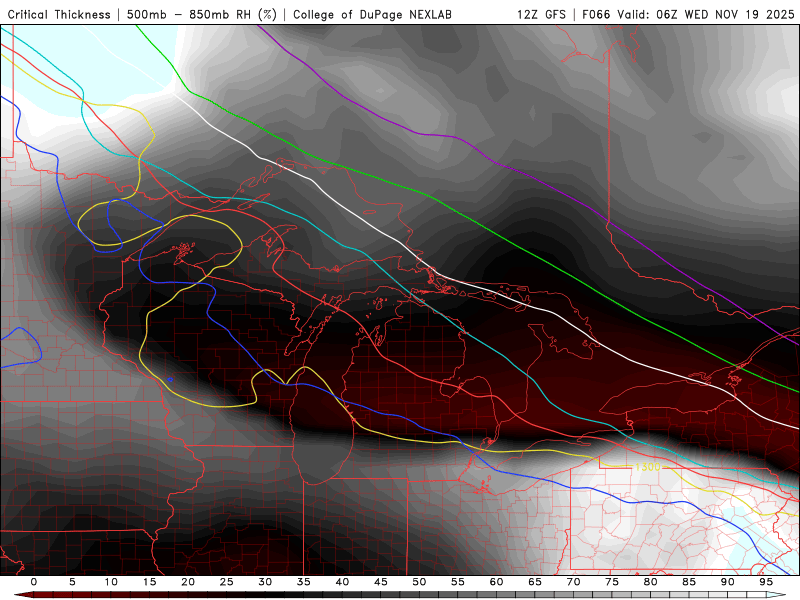Select the 'F066' forecast hour text
This screenshot has width=800, height=600.
point(596,15)
